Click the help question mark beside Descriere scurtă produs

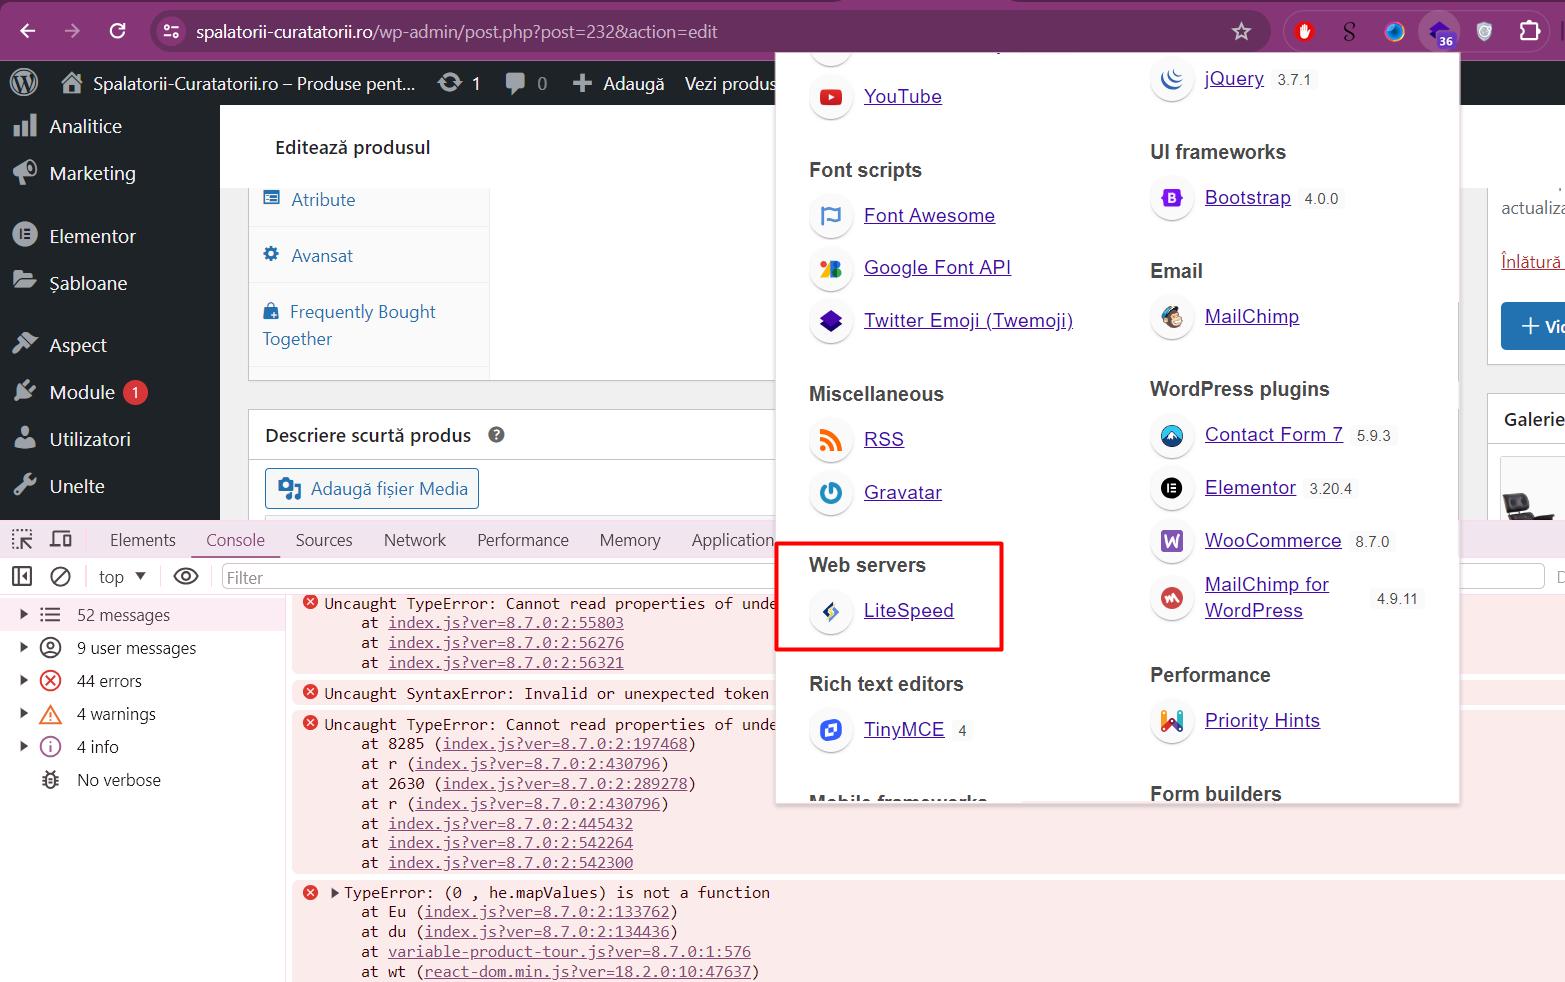pos(496,435)
